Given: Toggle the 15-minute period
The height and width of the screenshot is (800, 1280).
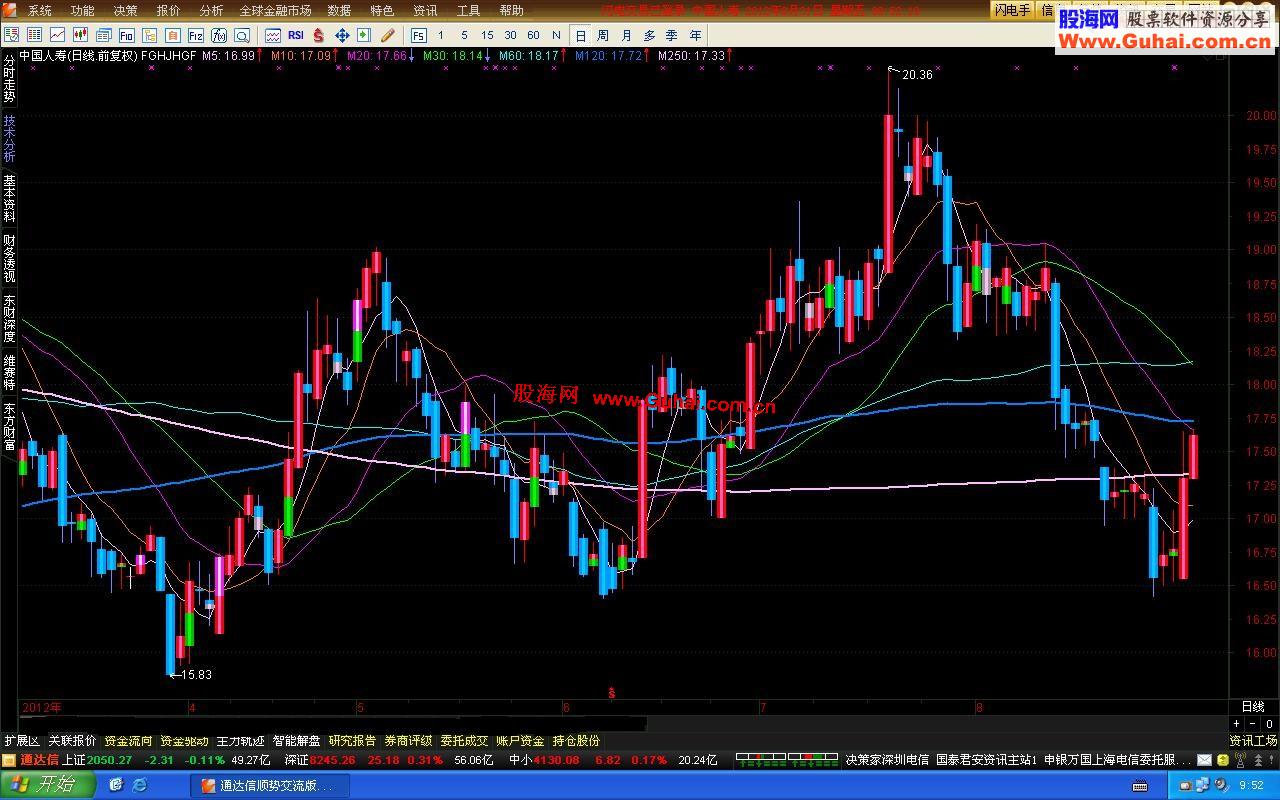Looking at the screenshot, I should [x=487, y=35].
